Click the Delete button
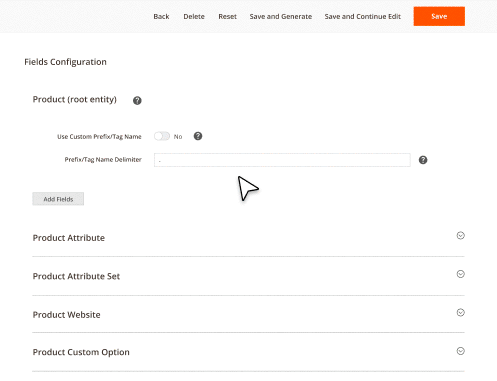The width and height of the screenshot is (497, 381). pos(194,16)
